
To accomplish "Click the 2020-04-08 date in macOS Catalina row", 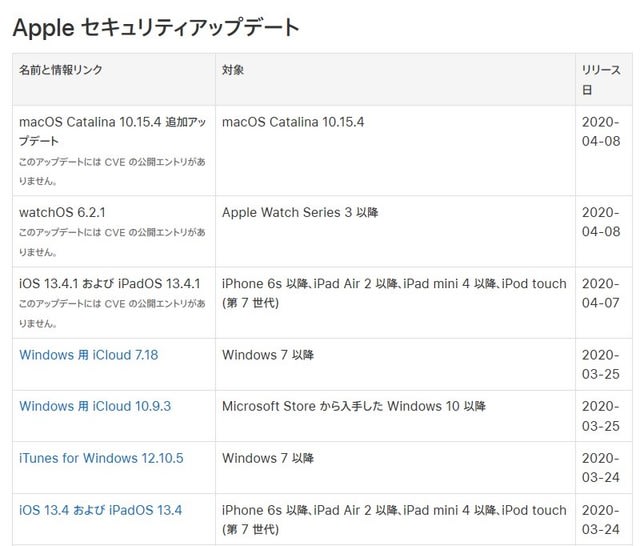I will [x=601, y=131].
